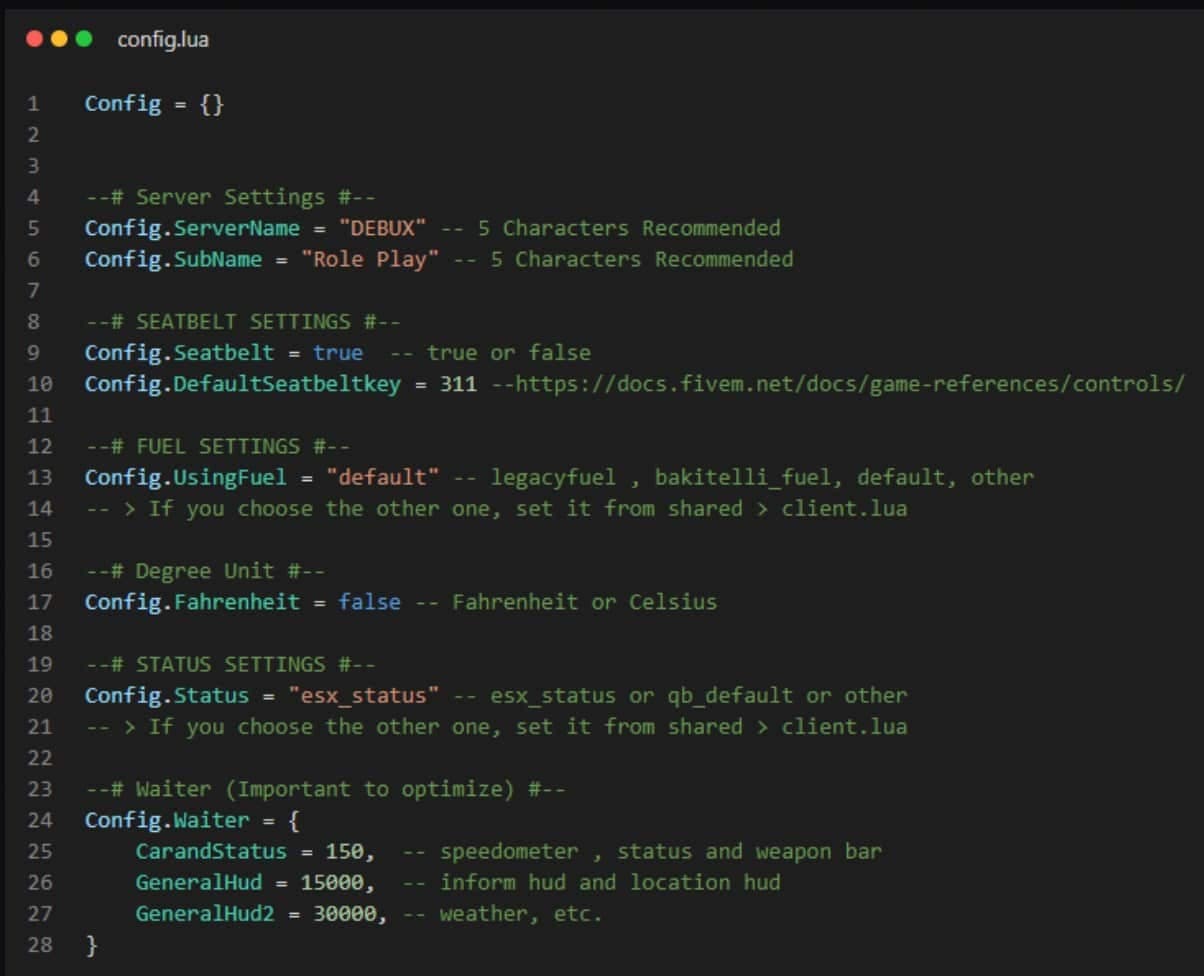
Task: Click line number 1 in the gutter
Action: [x=33, y=103]
